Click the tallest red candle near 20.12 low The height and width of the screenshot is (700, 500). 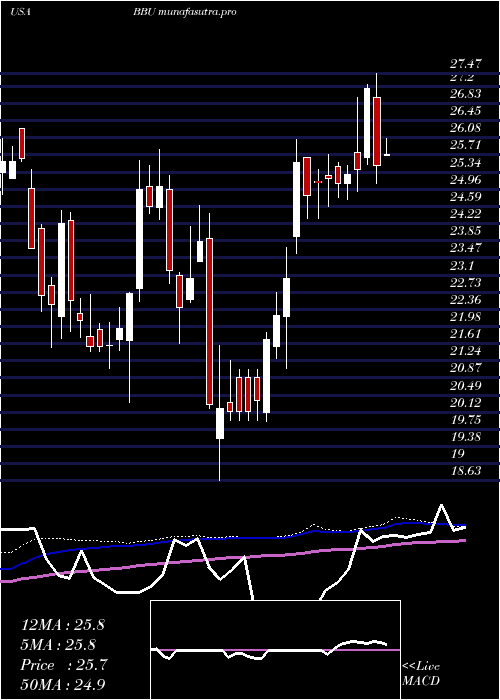click(209, 321)
